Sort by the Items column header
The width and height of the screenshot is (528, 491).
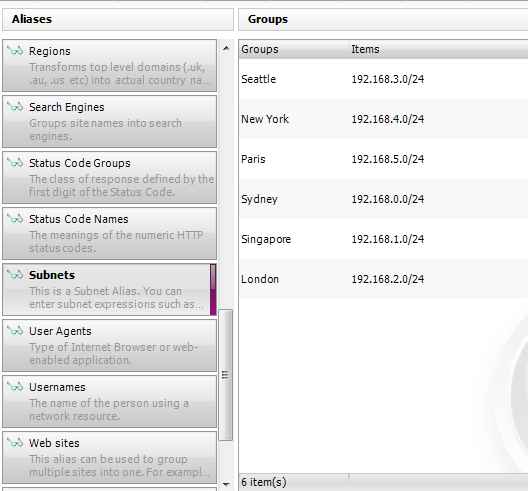point(438,49)
